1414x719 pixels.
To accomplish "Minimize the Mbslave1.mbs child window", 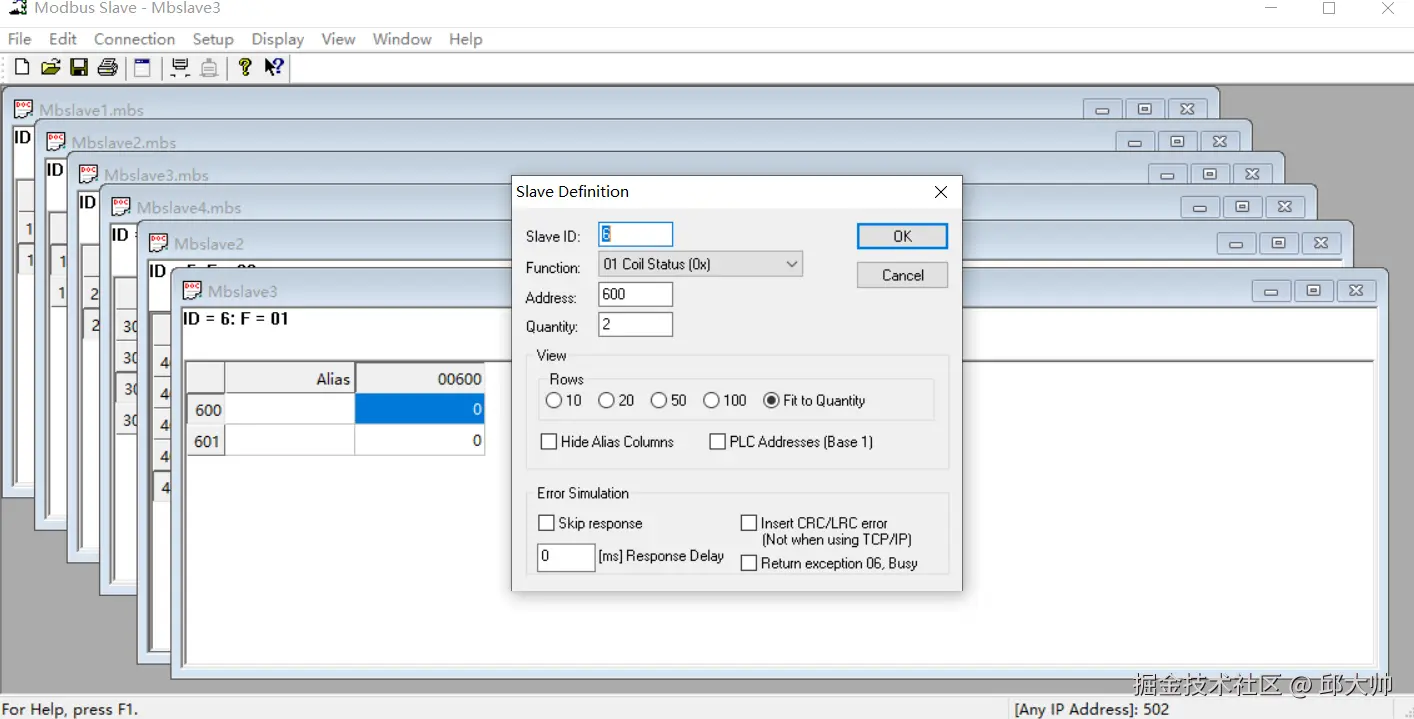I will [x=1102, y=109].
